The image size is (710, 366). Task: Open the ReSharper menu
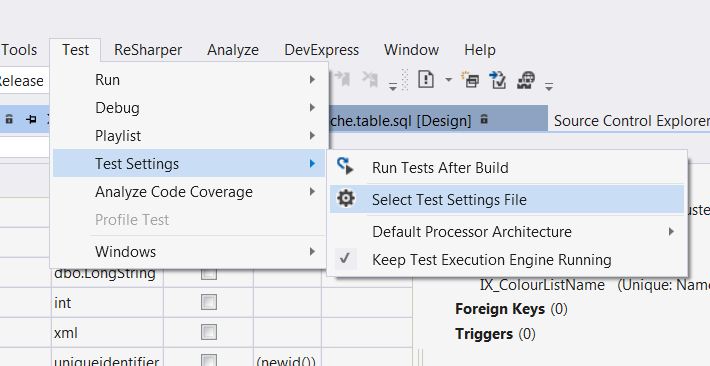pyautogui.click(x=148, y=50)
